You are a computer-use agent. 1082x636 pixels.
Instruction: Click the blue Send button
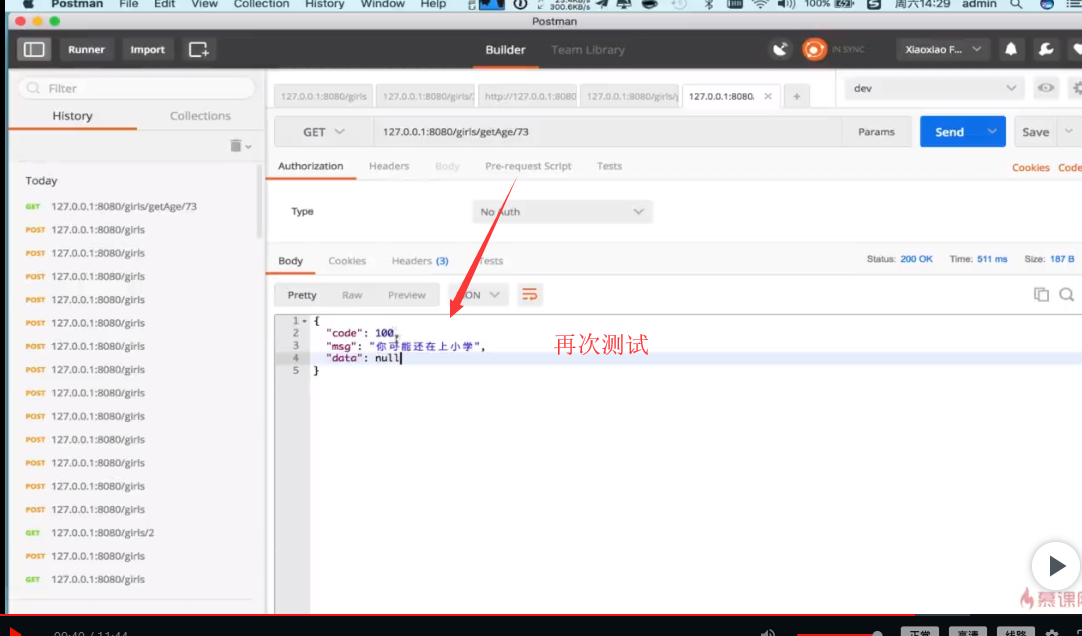(950, 132)
